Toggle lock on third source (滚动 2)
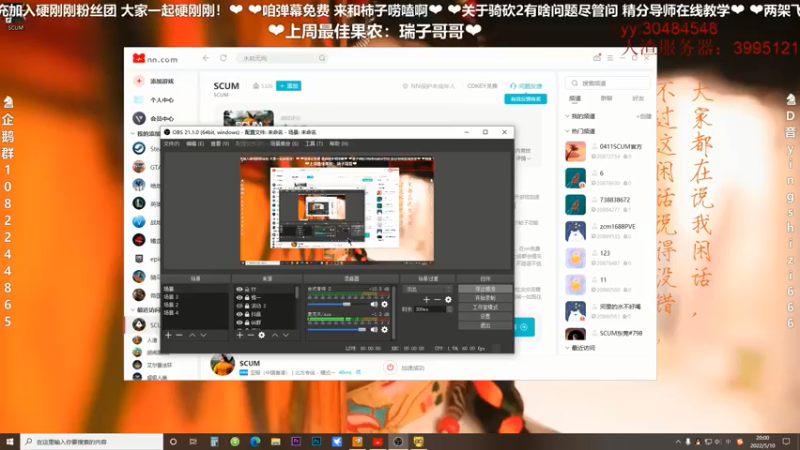Image resolution: width=800 pixels, height=450 pixels. point(247,306)
